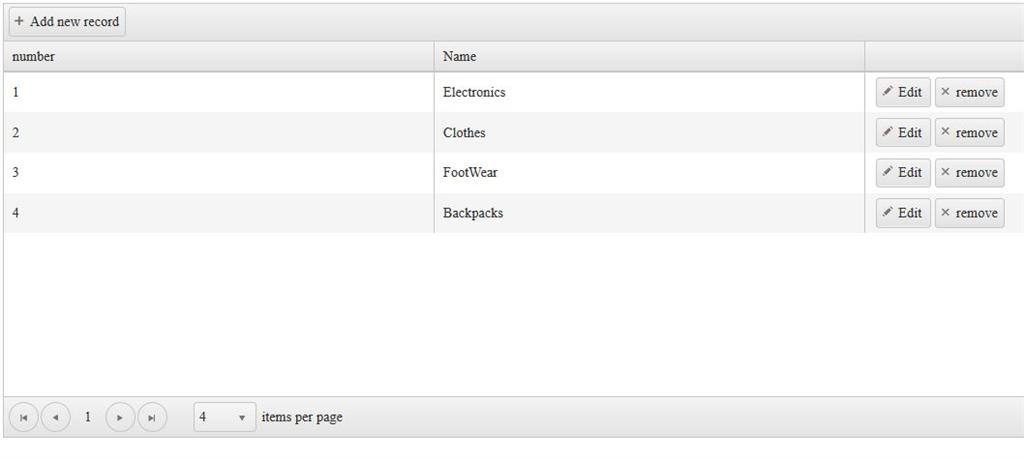Remove the FootWear record

pyautogui.click(x=969, y=172)
